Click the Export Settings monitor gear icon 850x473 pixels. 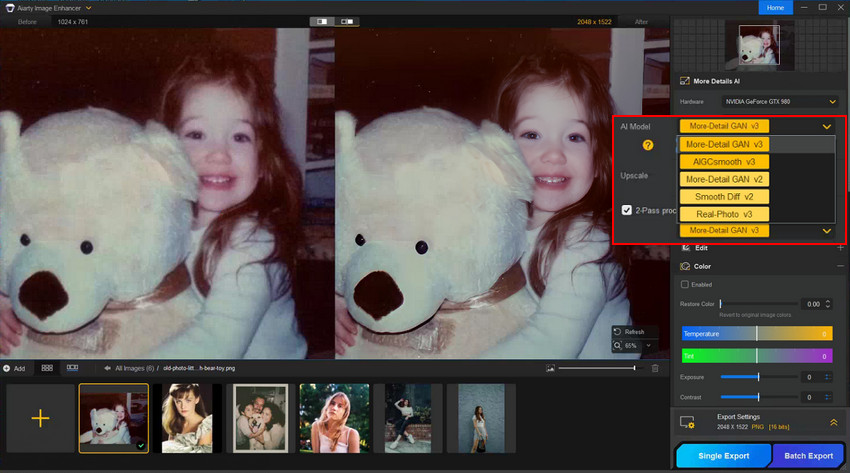[688, 423]
